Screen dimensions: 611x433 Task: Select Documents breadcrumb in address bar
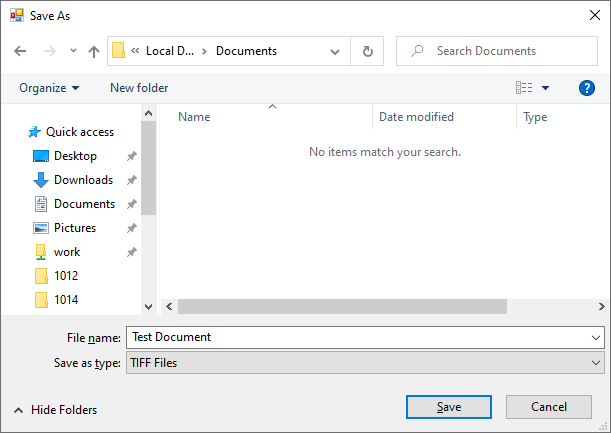point(246,51)
